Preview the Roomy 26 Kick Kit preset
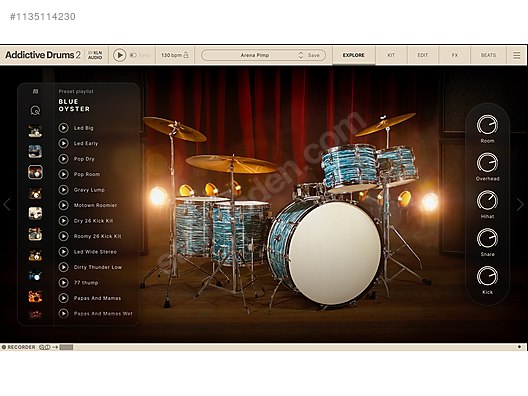The width and height of the screenshot is (528, 396). 63,236
